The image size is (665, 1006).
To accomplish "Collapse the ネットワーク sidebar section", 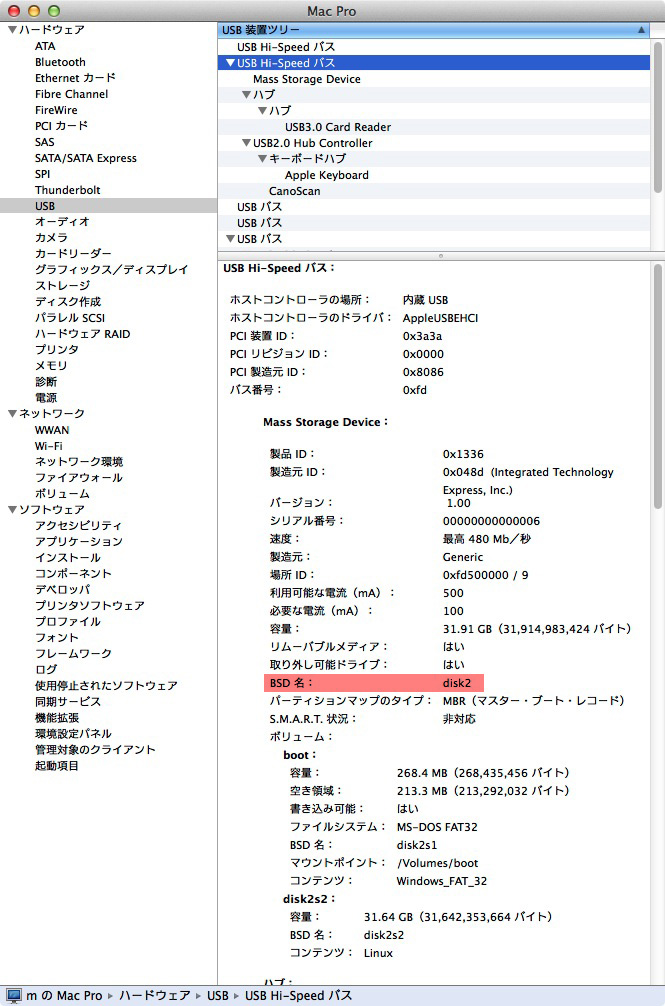I will (x=12, y=414).
